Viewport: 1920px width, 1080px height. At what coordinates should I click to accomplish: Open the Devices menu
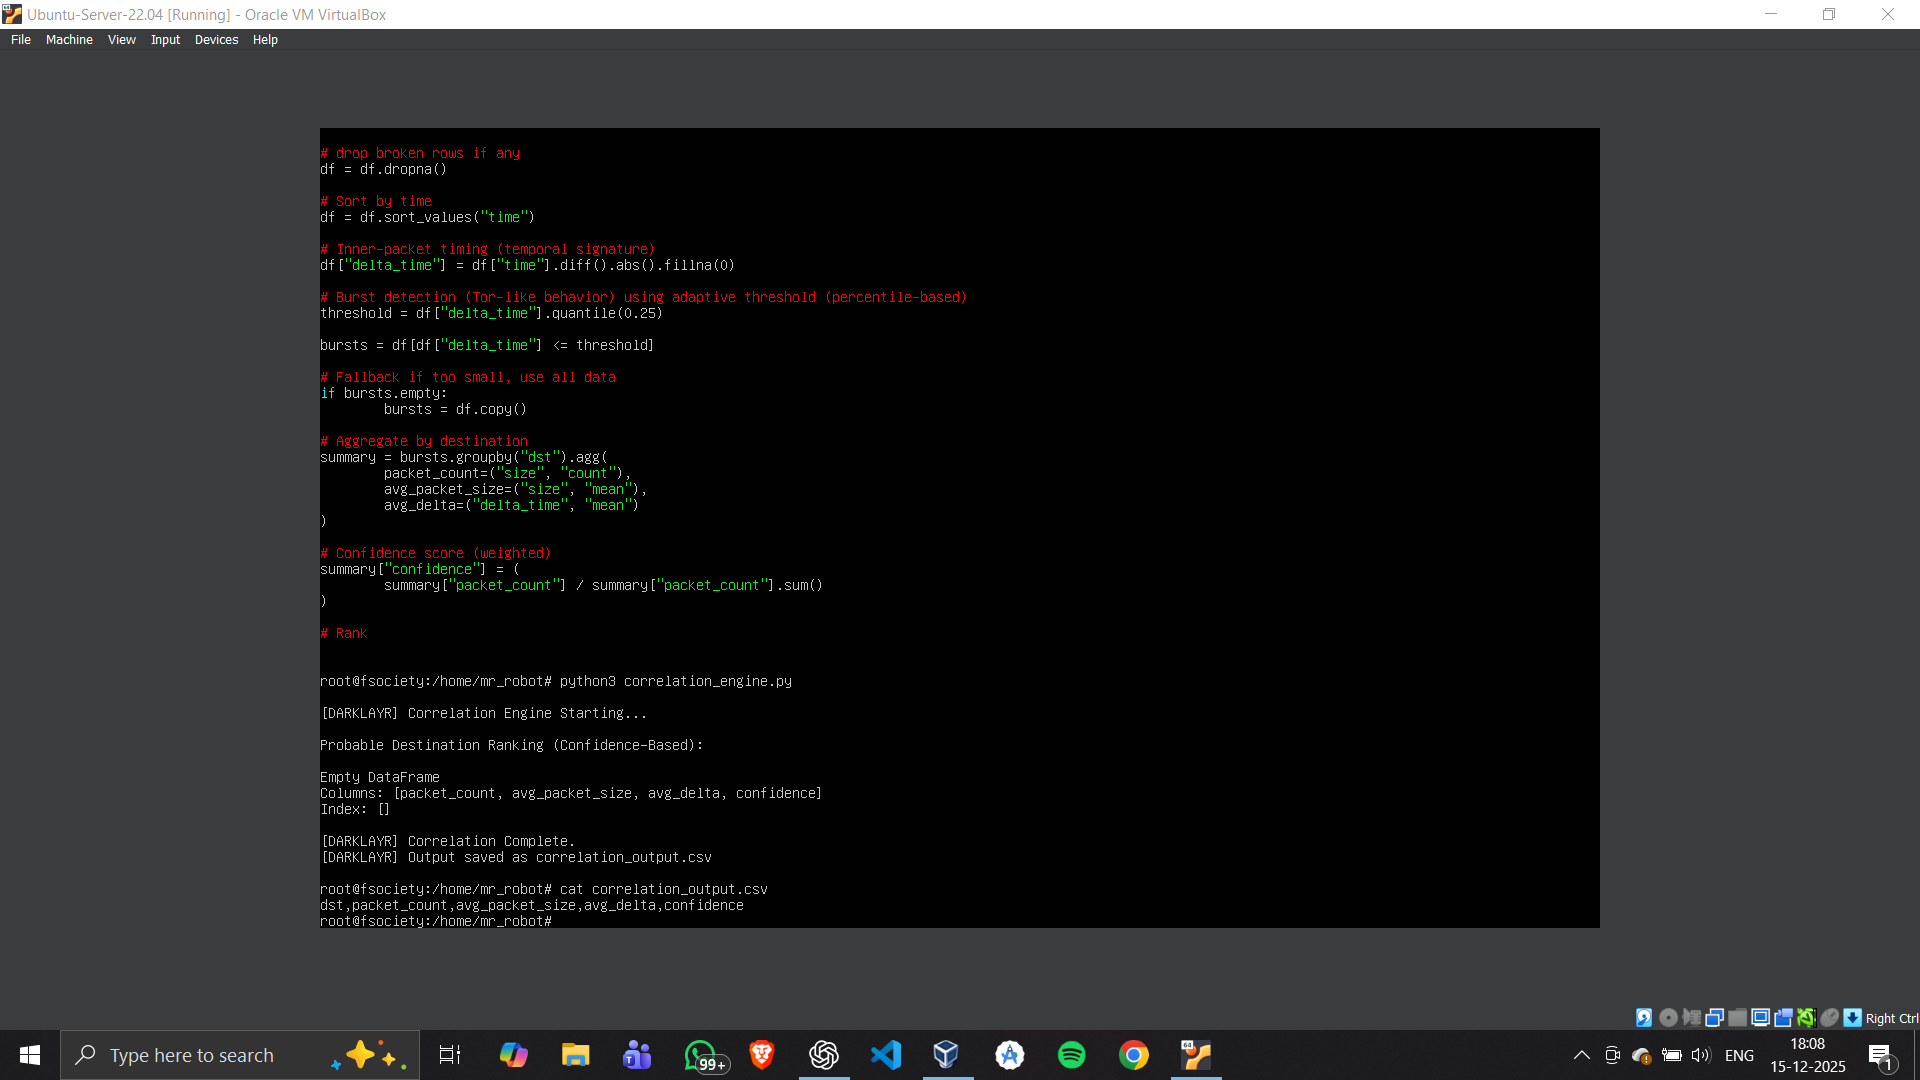pos(217,40)
